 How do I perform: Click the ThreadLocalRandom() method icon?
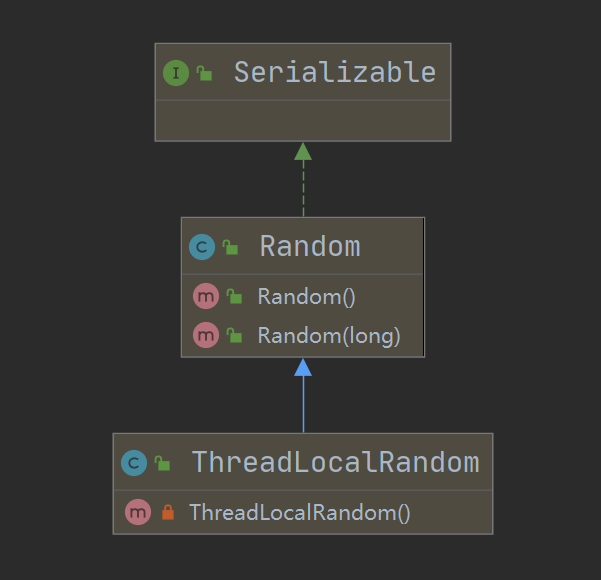click(138, 512)
